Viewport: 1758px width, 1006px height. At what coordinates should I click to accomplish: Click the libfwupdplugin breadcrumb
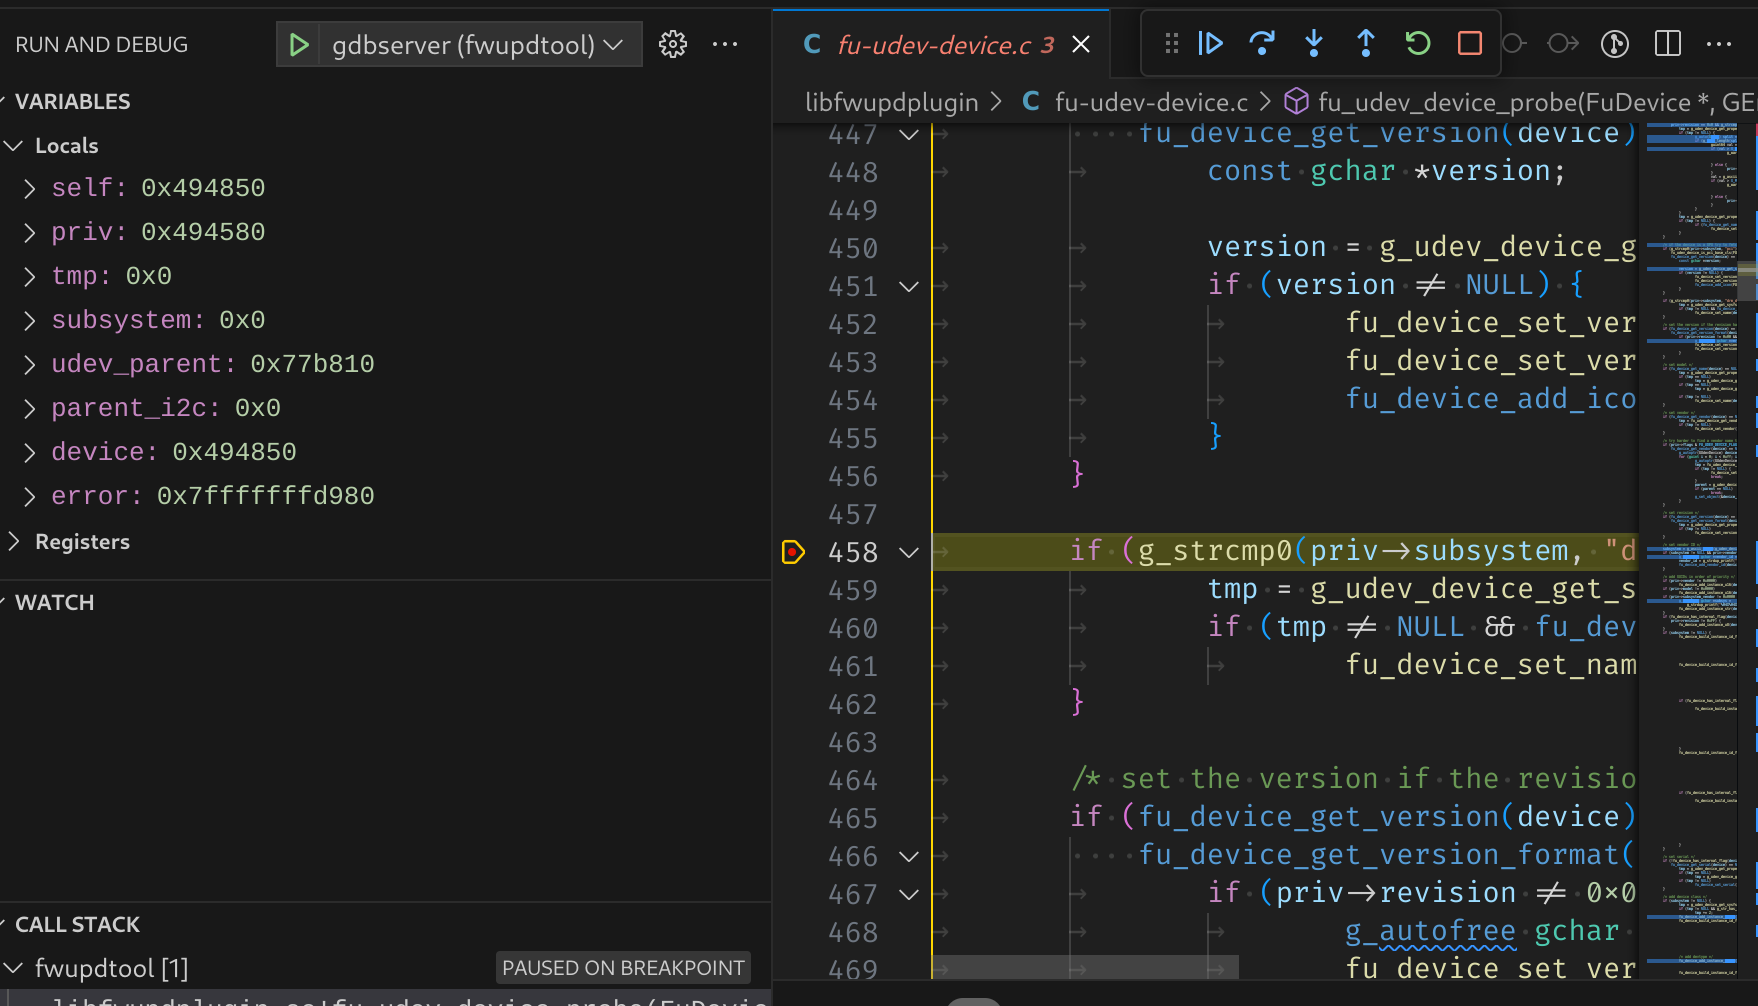[891, 102]
